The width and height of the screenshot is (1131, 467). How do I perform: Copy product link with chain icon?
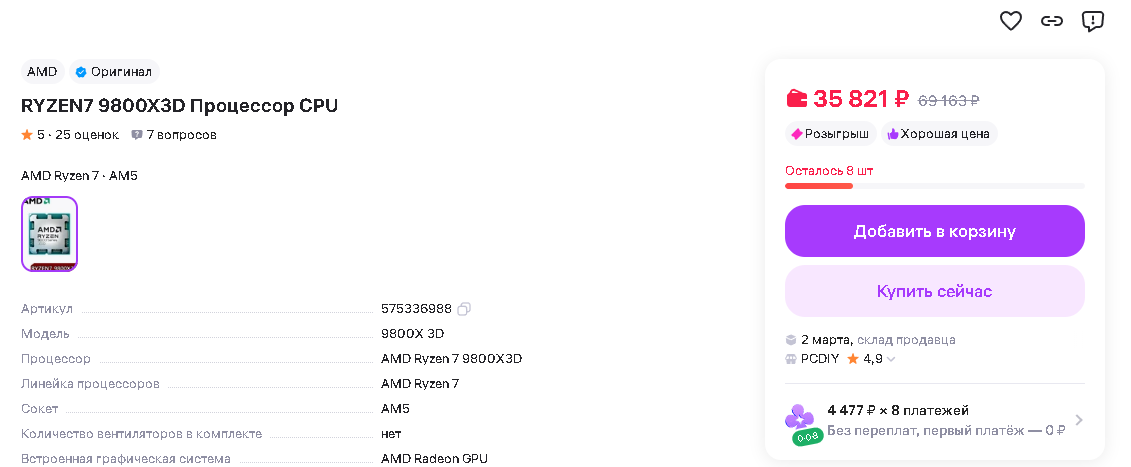[x=1052, y=21]
